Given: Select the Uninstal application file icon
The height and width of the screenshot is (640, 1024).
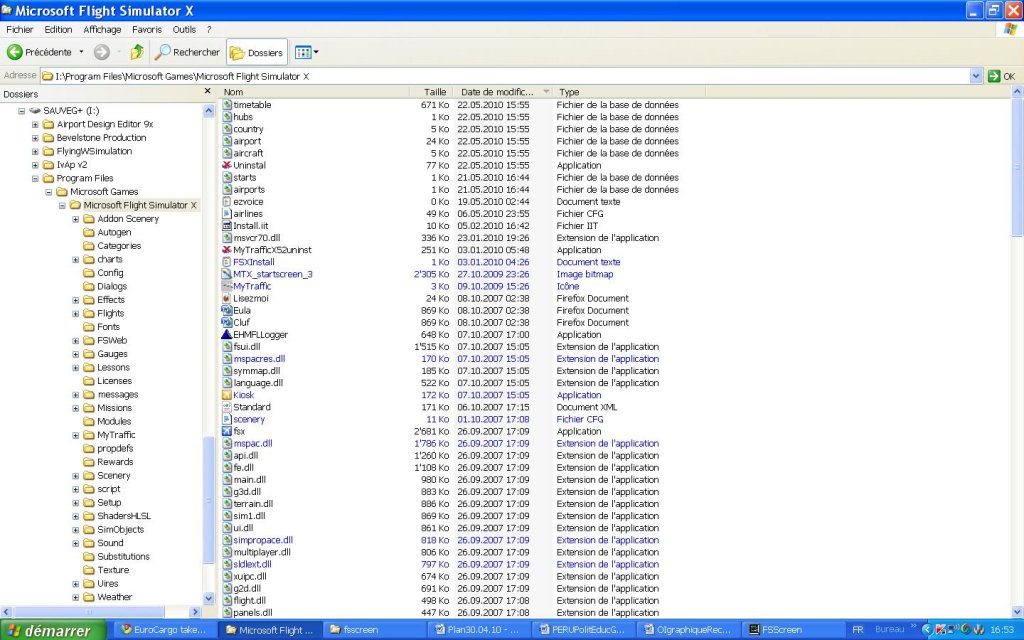Looking at the screenshot, I should 227,165.
